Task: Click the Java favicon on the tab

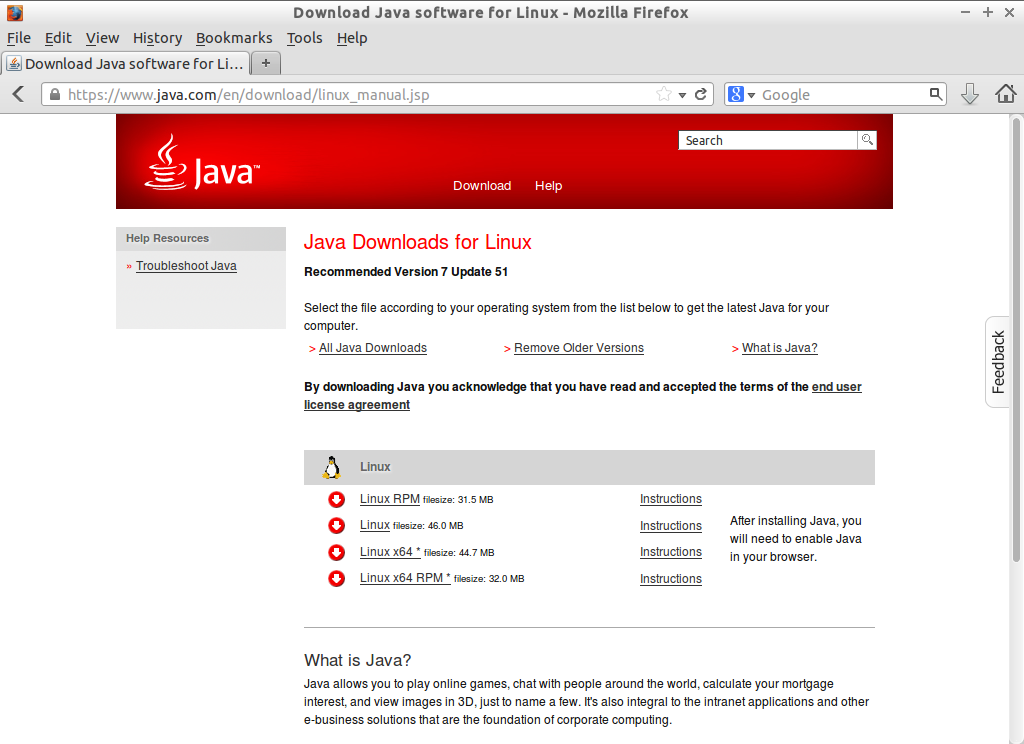Action: (x=14, y=63)
